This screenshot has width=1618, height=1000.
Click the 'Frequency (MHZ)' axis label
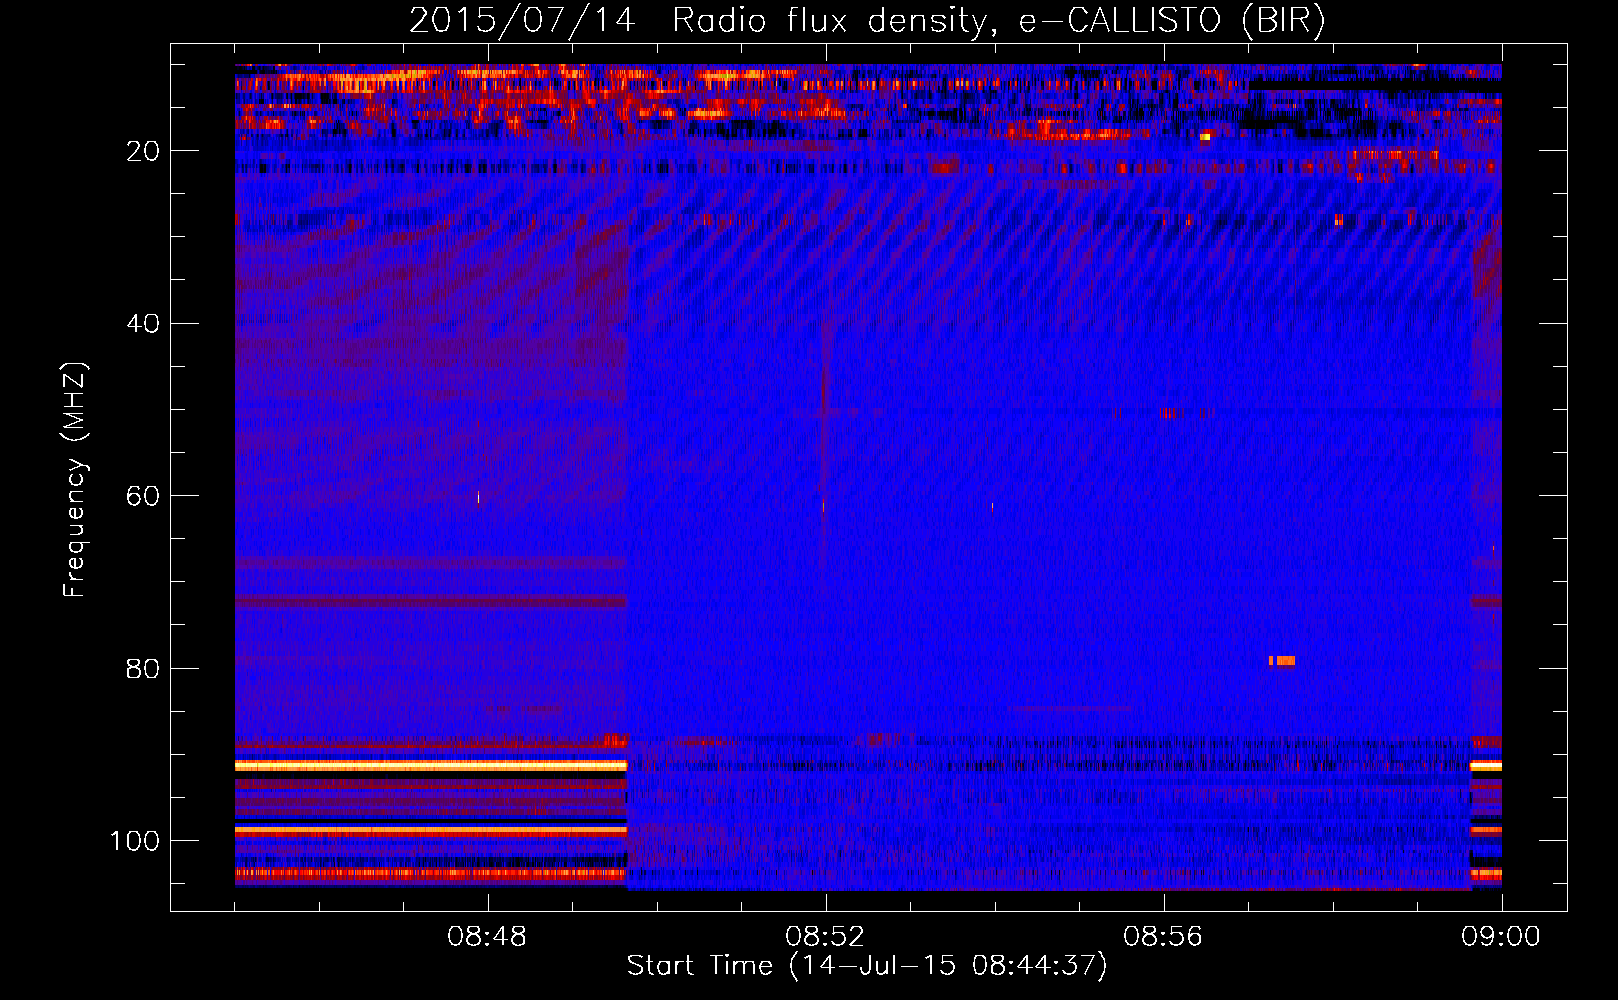[x=76, y=480]
